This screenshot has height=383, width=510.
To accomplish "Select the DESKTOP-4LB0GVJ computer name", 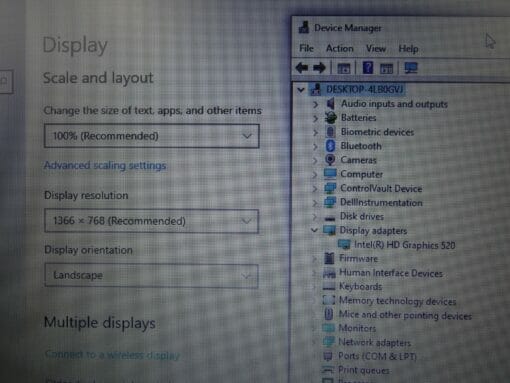I will pyautogui.click(x=364, y=89).
